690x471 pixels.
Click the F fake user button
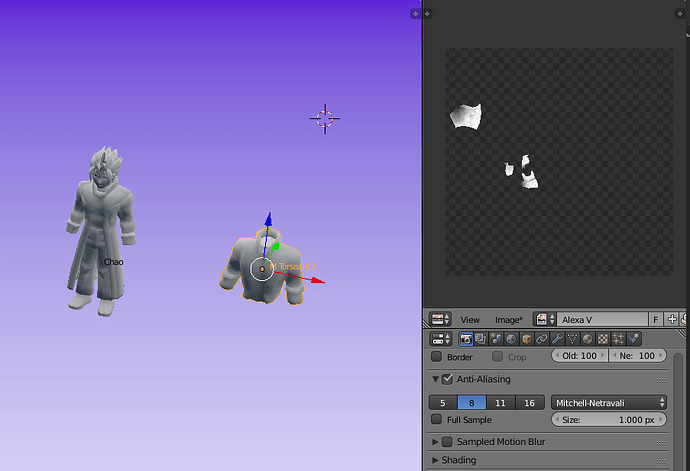pos(656,320)
